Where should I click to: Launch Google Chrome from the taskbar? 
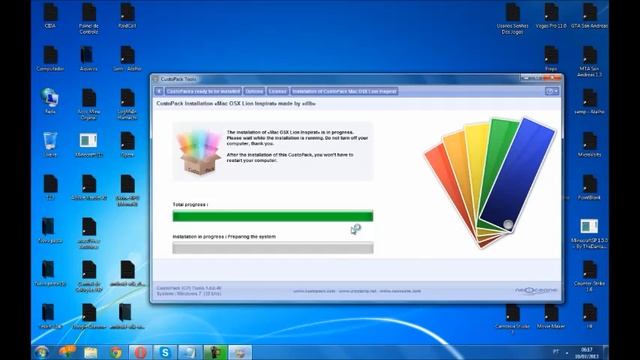click(x=116, y=352)
